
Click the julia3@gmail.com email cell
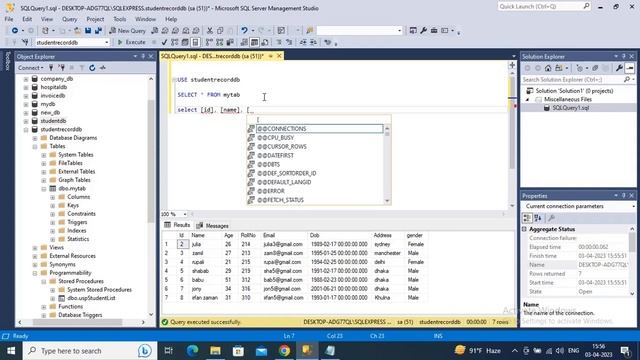click(x=283, y=244)
